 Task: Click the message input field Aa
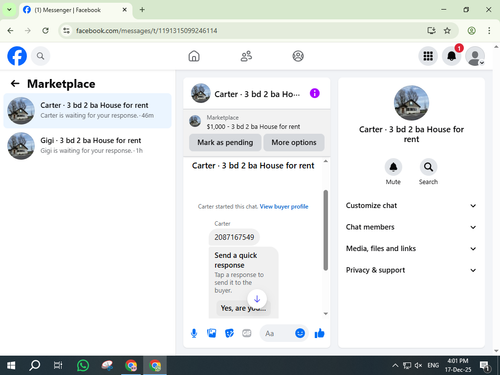[277, 333]
